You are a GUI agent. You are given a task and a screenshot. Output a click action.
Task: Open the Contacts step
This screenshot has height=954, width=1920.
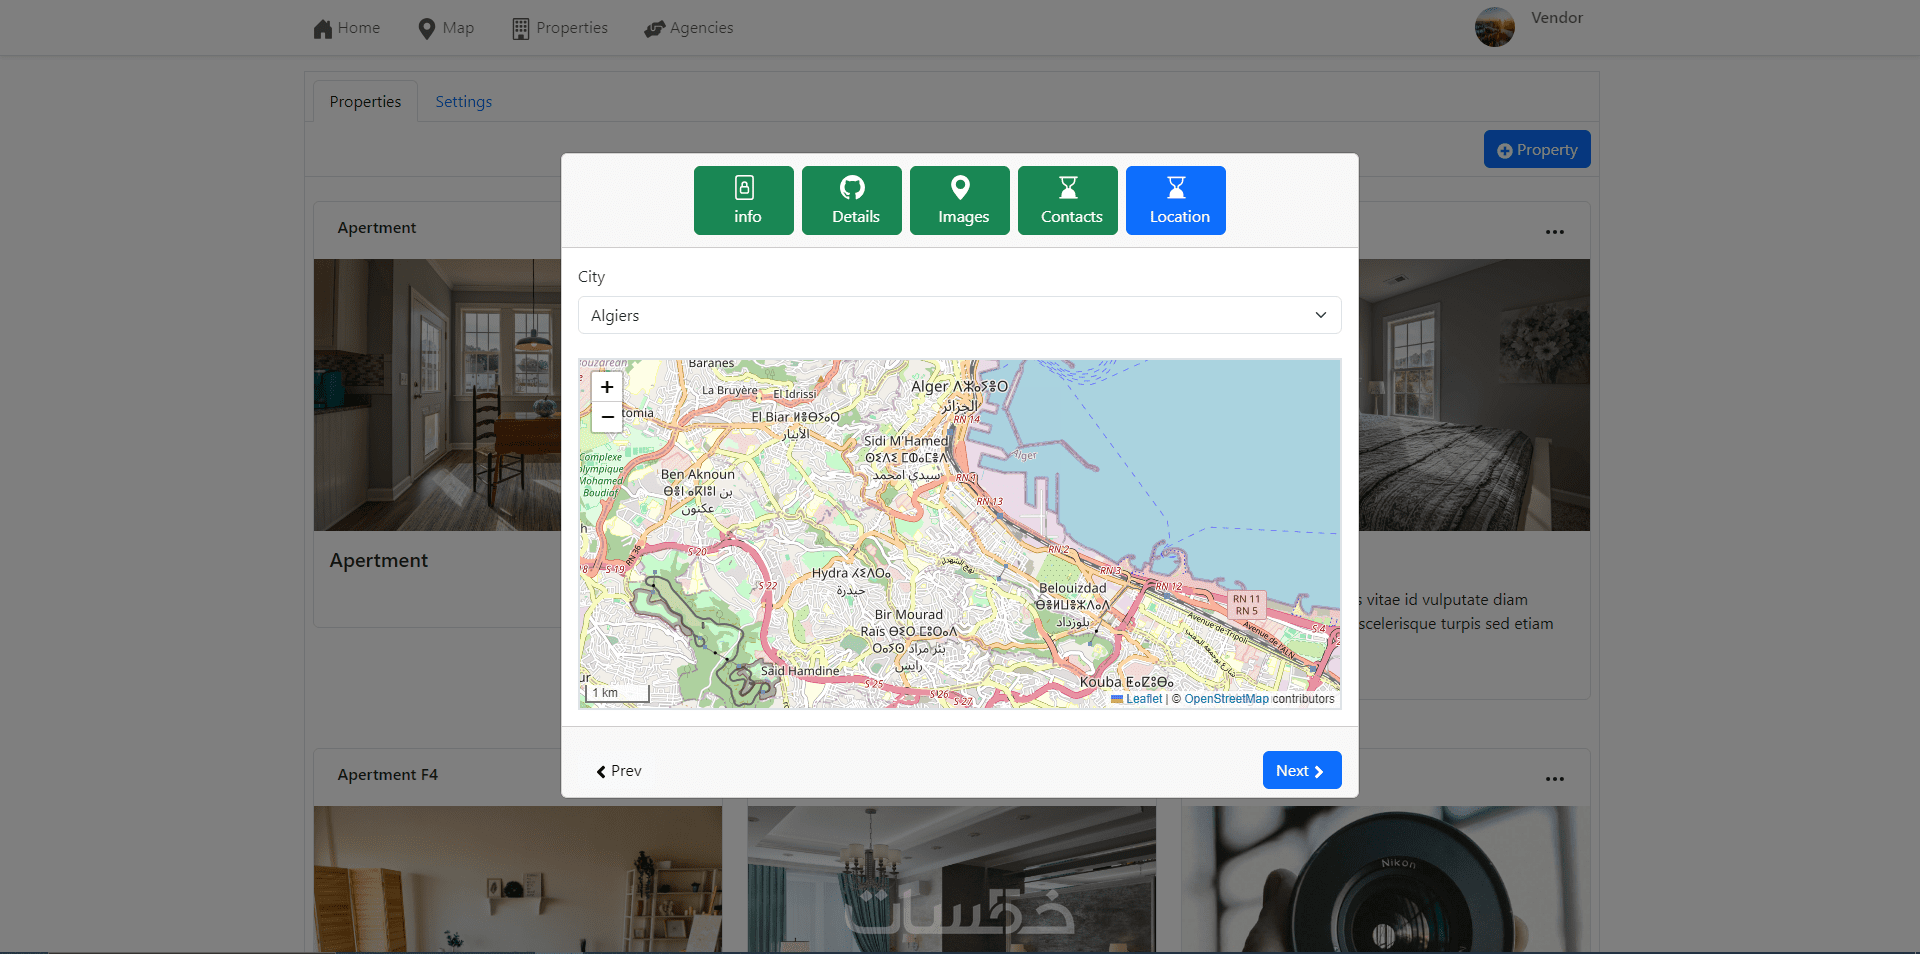[x=1068, y=200]
